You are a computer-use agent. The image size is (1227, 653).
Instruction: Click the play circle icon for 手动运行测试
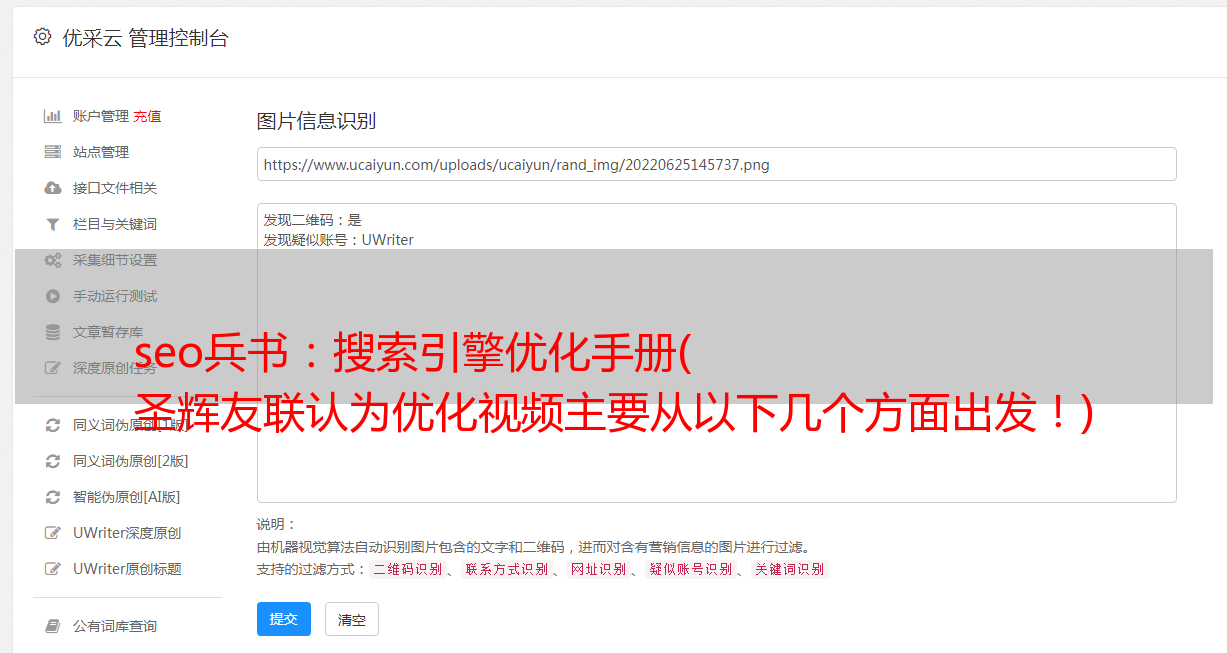[x=53, y=296]
